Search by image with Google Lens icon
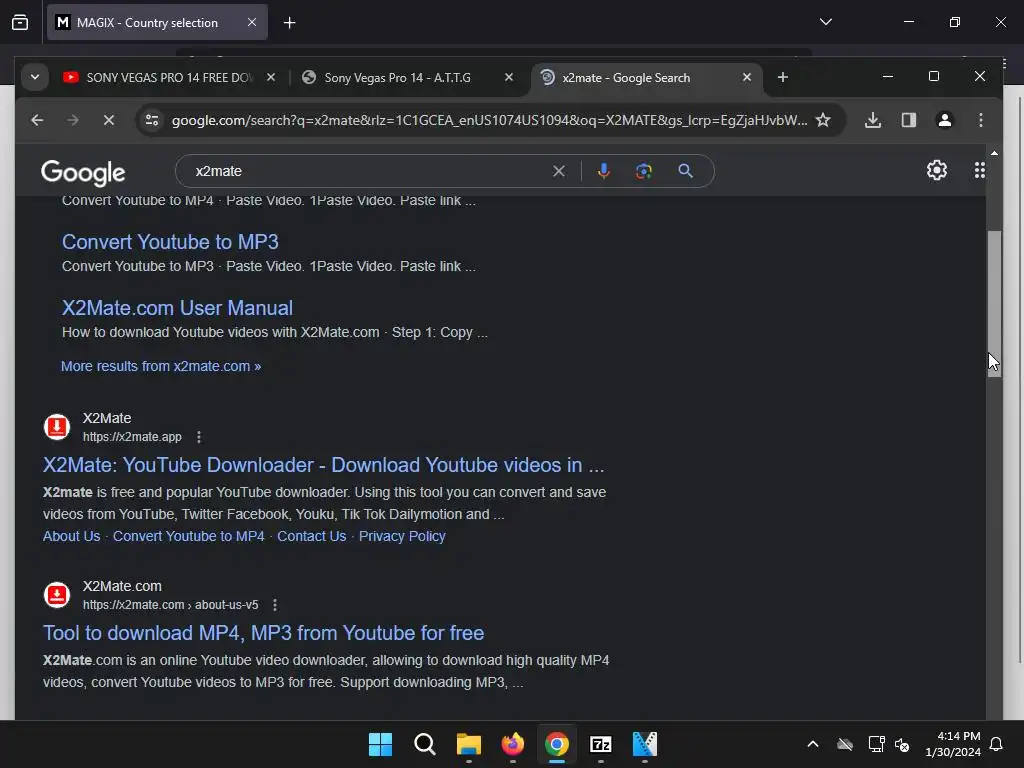Image resolution: width=1024 pixels, height=768 pixels. 644,171
